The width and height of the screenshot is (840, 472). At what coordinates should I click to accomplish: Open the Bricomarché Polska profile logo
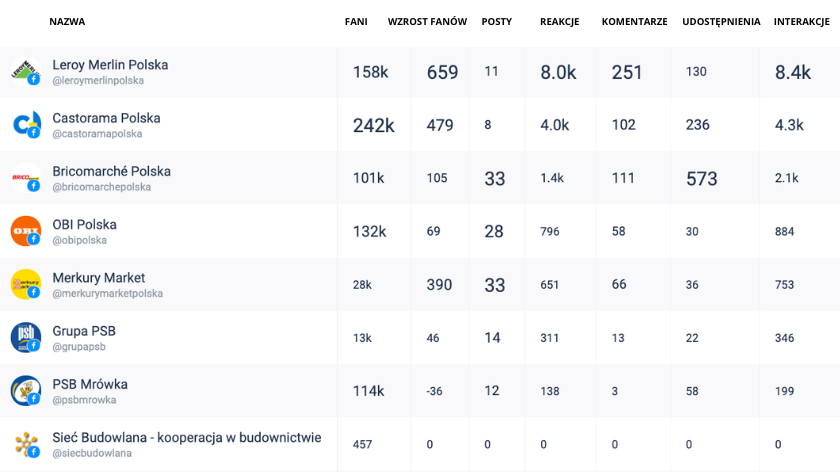[26, 178]
